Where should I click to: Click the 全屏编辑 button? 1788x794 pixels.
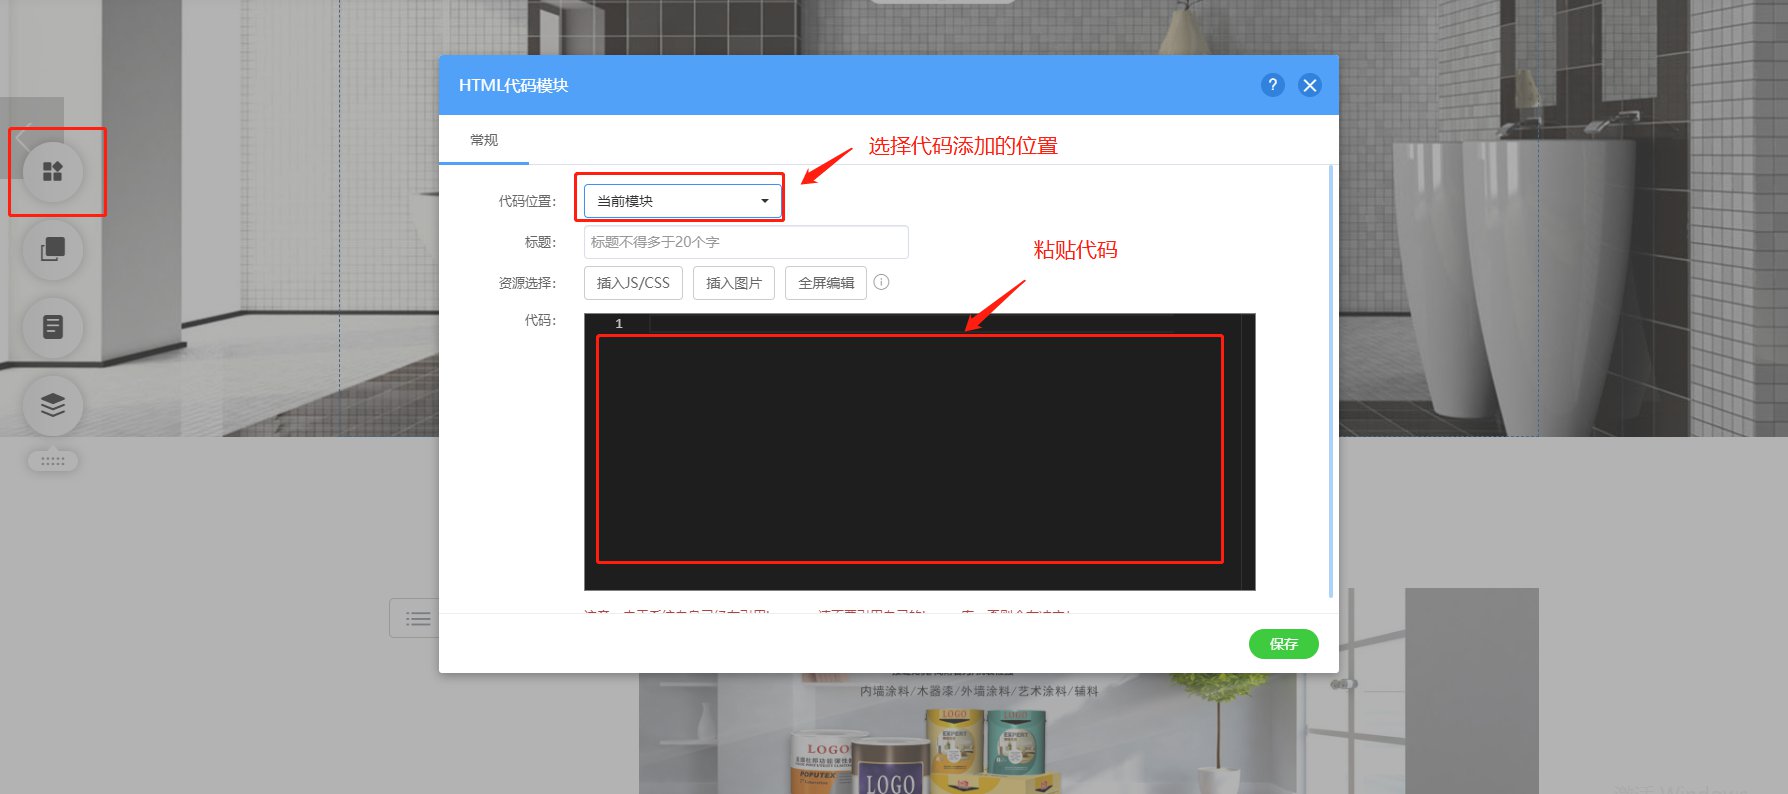826,283
